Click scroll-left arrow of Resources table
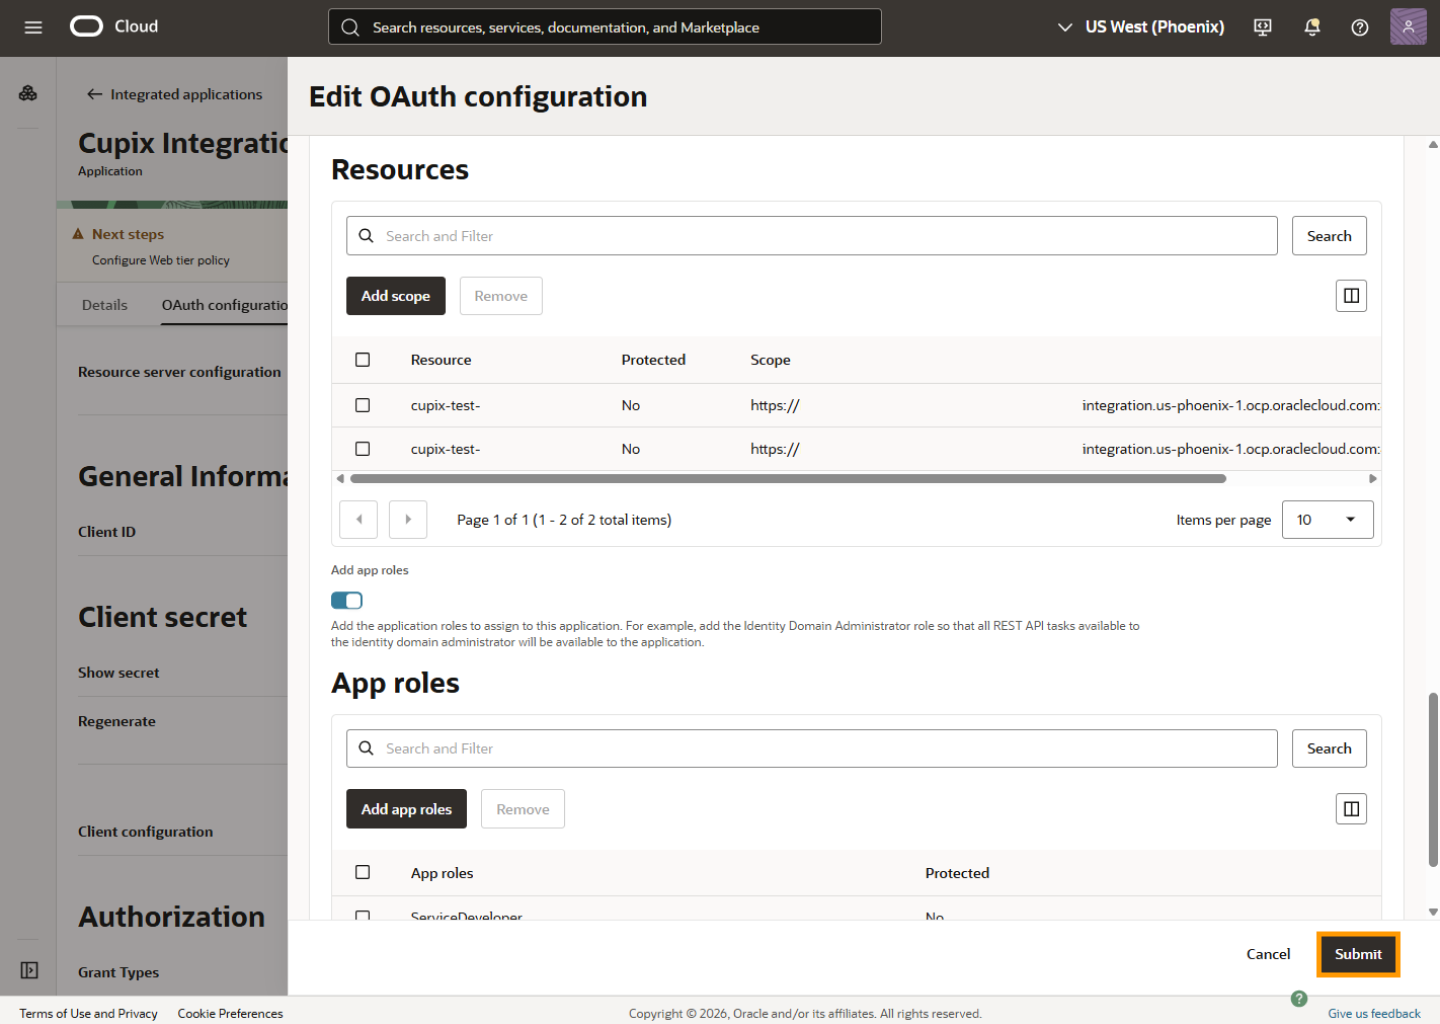The image size is (1440, 1024). pyautogui.click(x=340, y=479)
